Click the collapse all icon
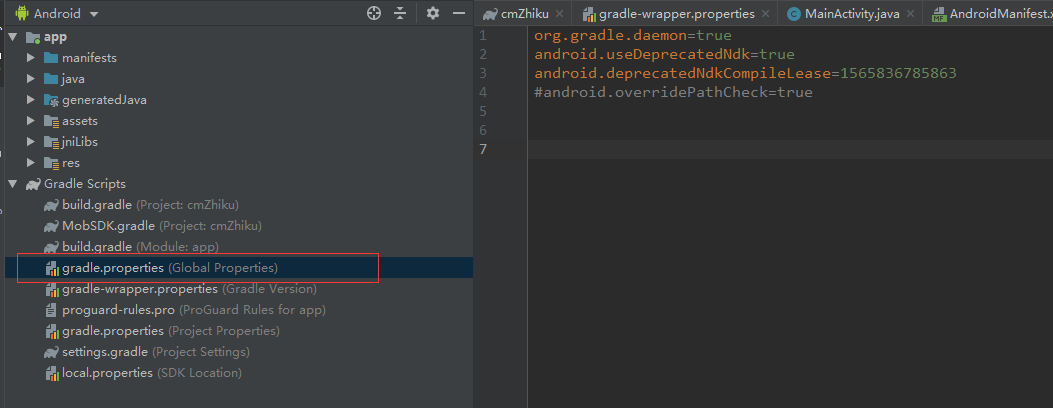1053x408 pixels. click(x=400, y=13)
